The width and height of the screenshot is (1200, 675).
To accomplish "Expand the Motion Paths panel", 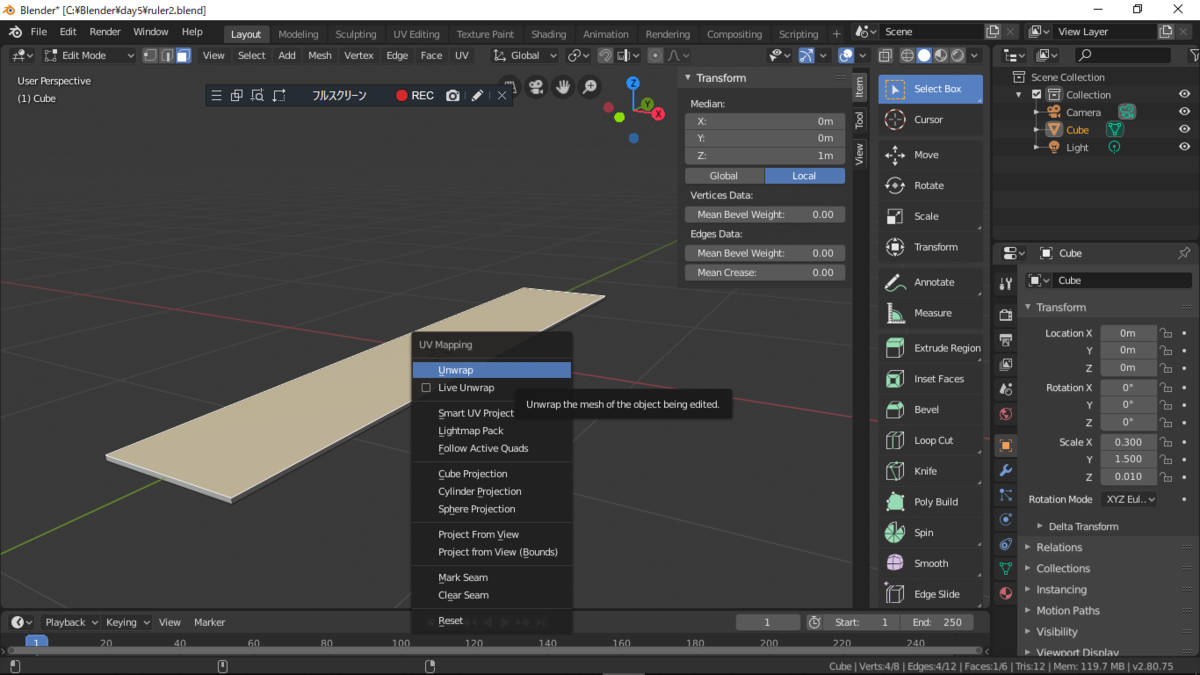I will (x=1067, y=611).
